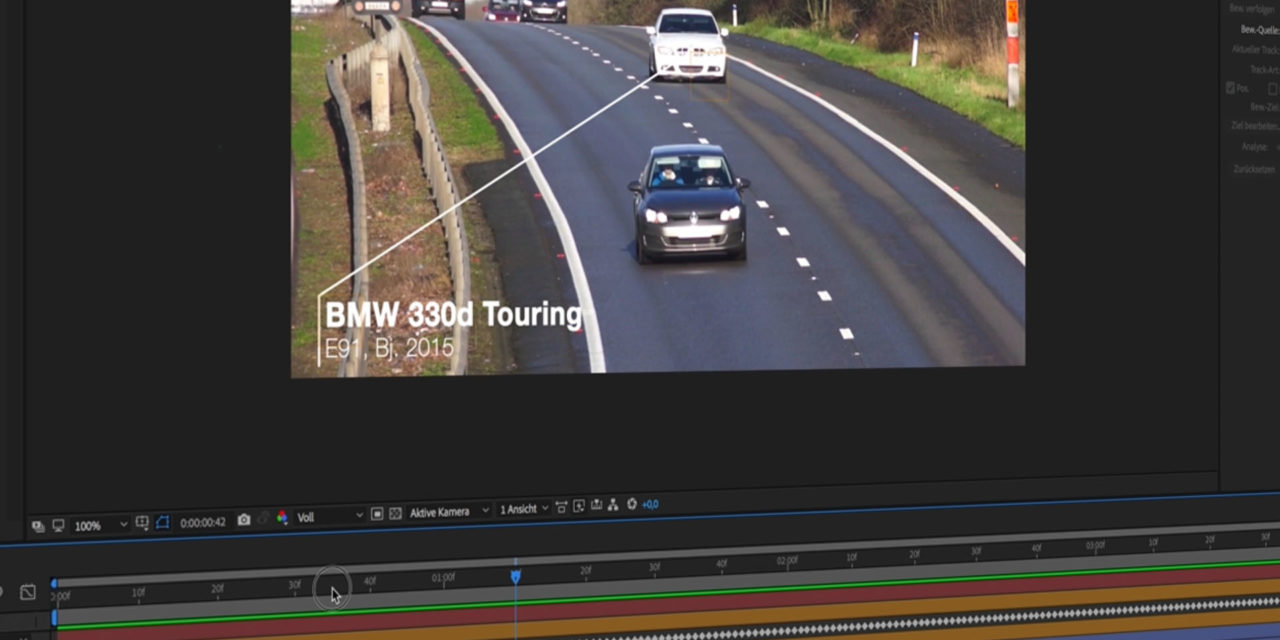Click the 02:00f mark on time ruler

click(x=787, y=561)
